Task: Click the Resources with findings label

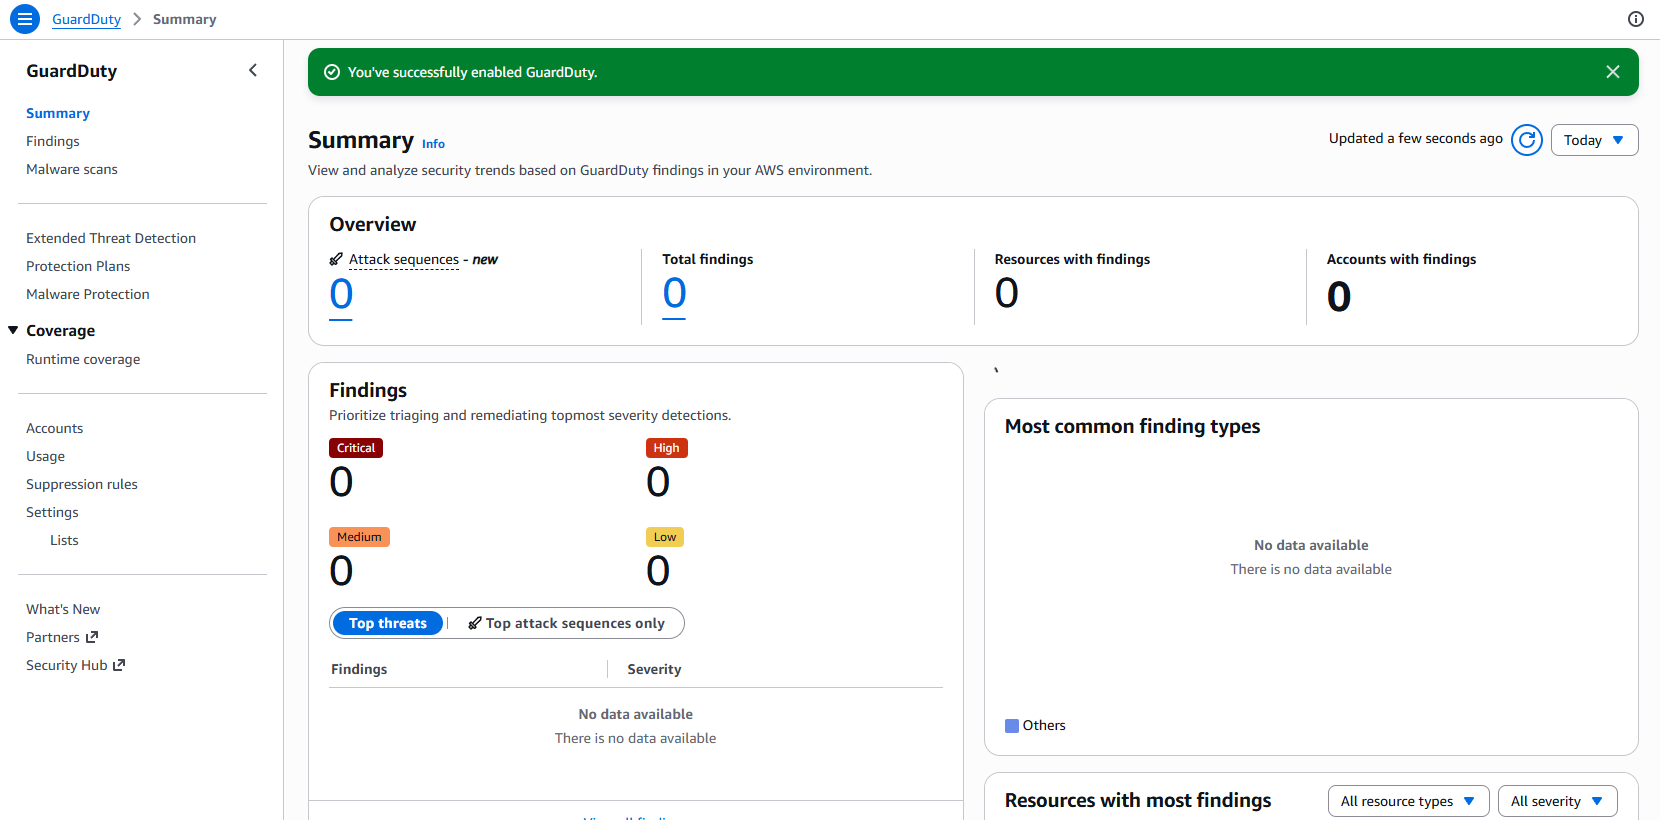Action: pyautogui.click(x=1072, y=259)
